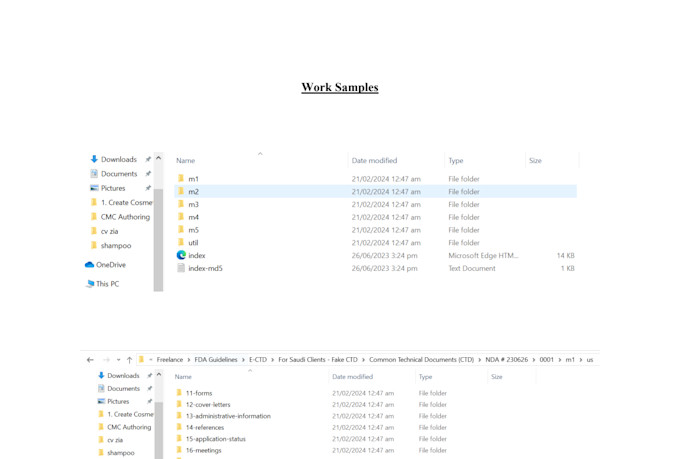Open the m4 folder
680x459 pixels.
pos(193,217)
